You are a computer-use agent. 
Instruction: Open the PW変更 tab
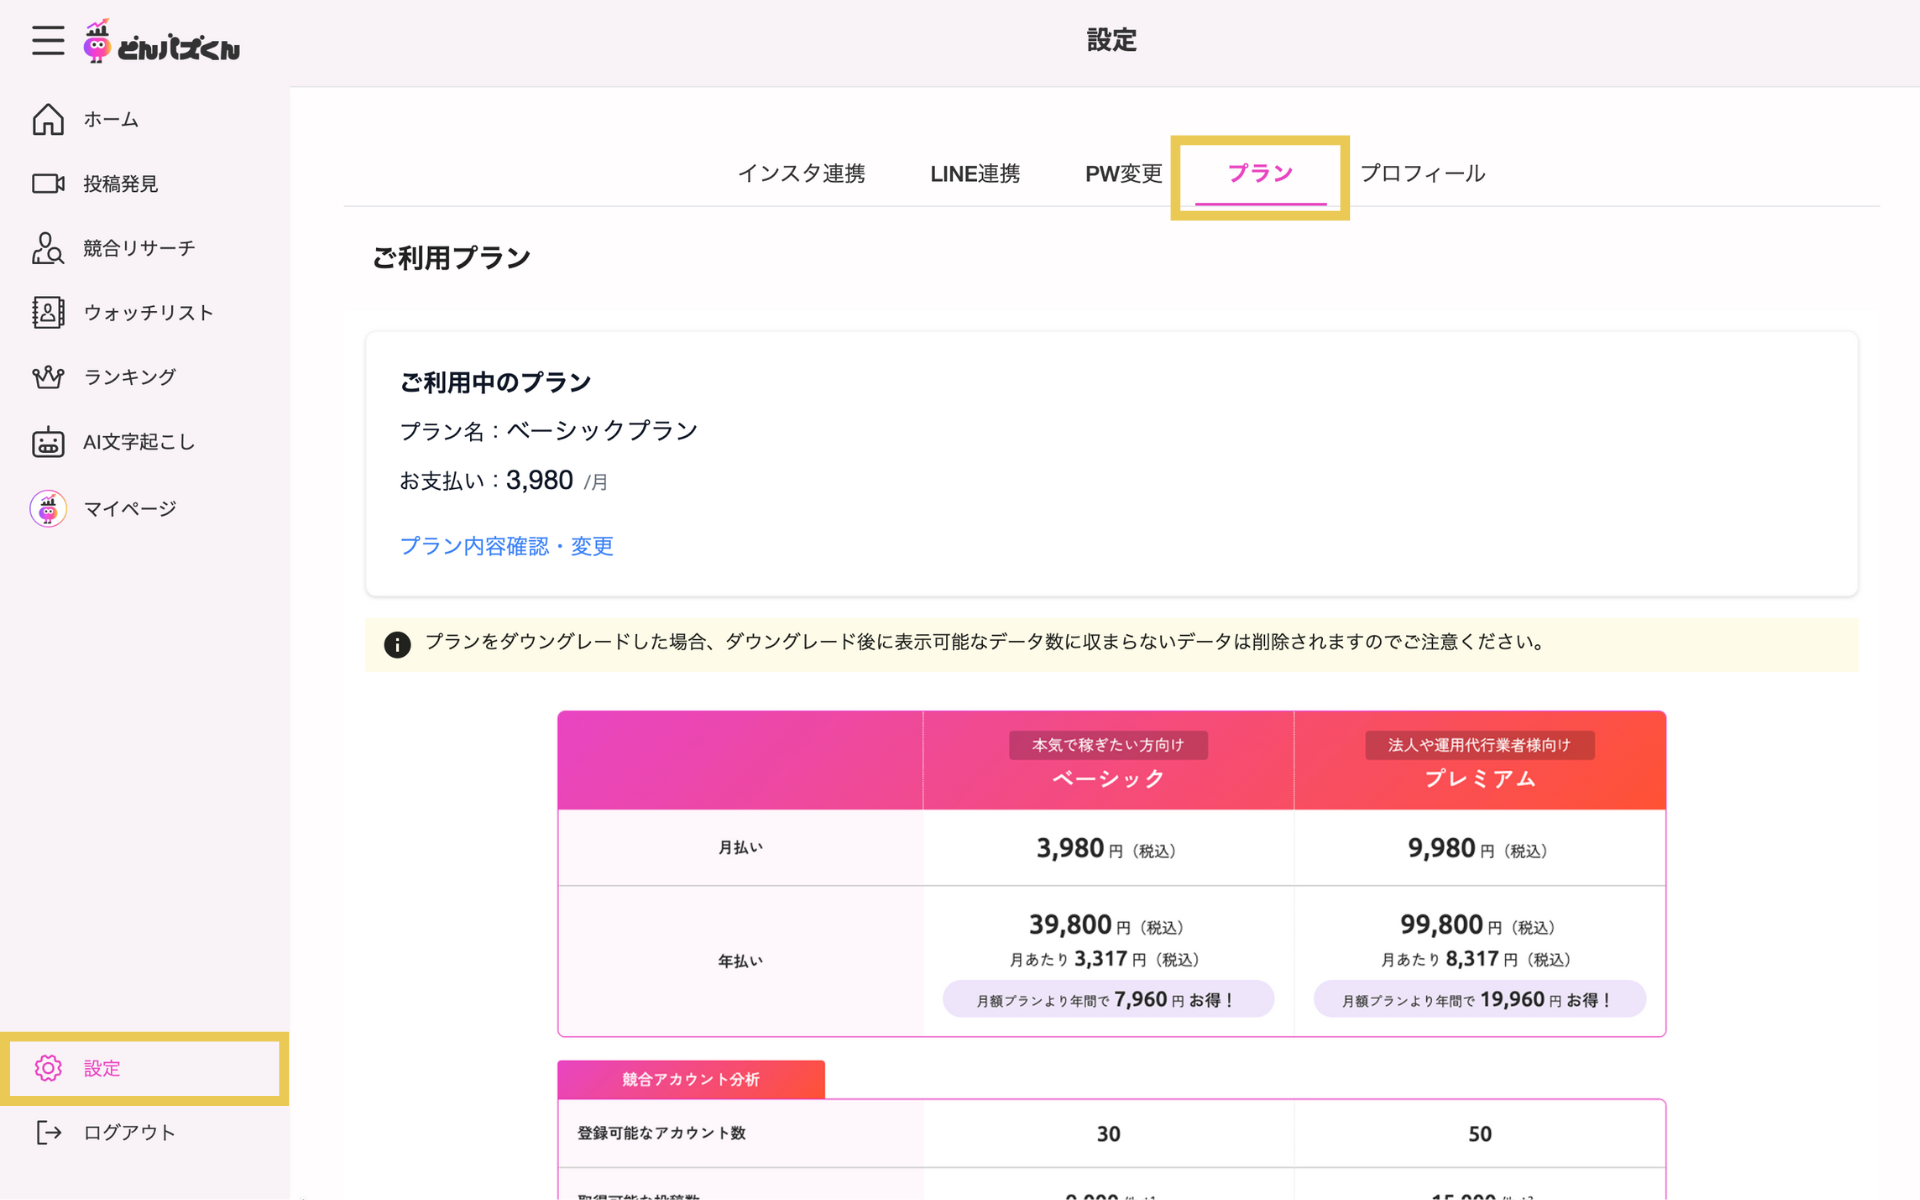pyautogui.click(x=1123, y=174)
